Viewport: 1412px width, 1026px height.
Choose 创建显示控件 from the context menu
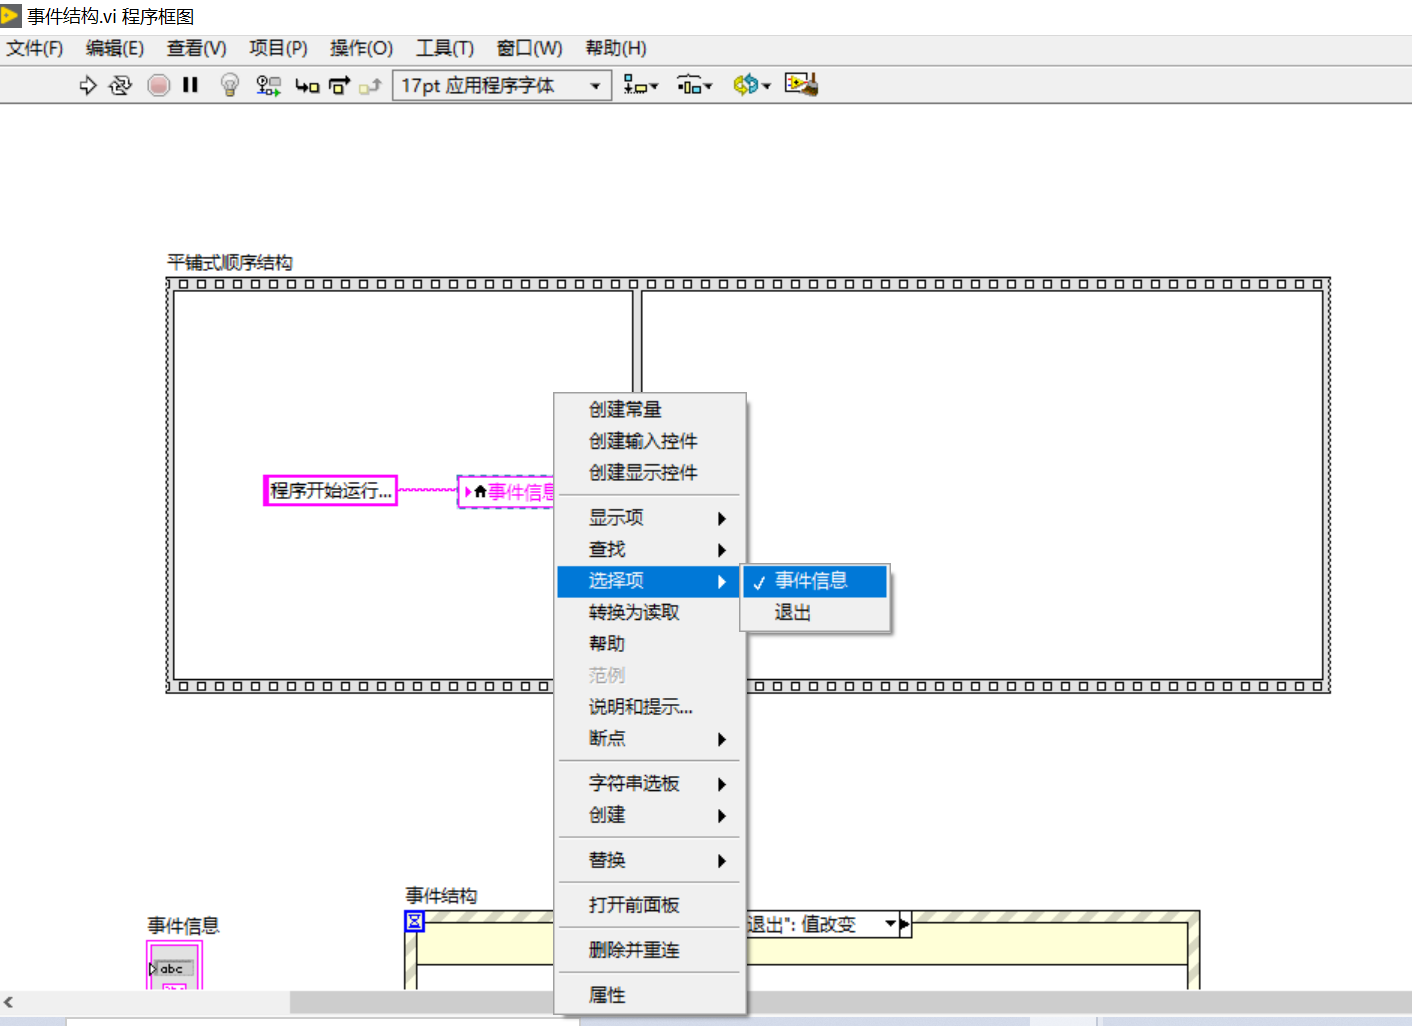tap(650, 472)
